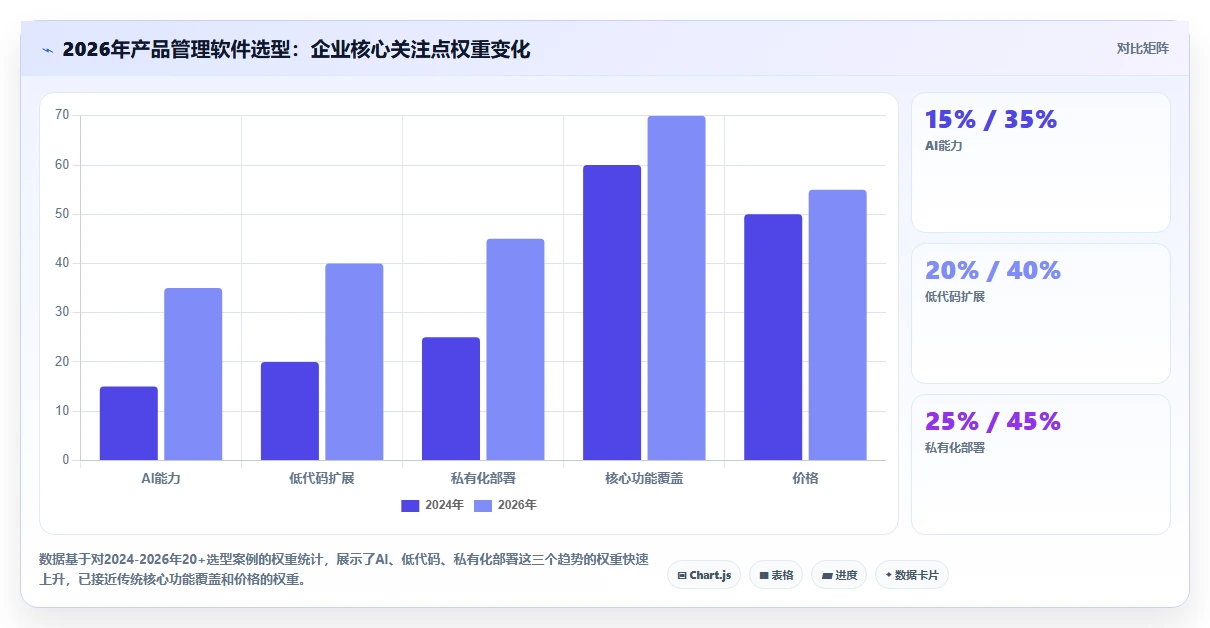1210x628 pixels.
Task: Click the 2026 bar for 低代码扩展
Action: click(x=354, y=362)
